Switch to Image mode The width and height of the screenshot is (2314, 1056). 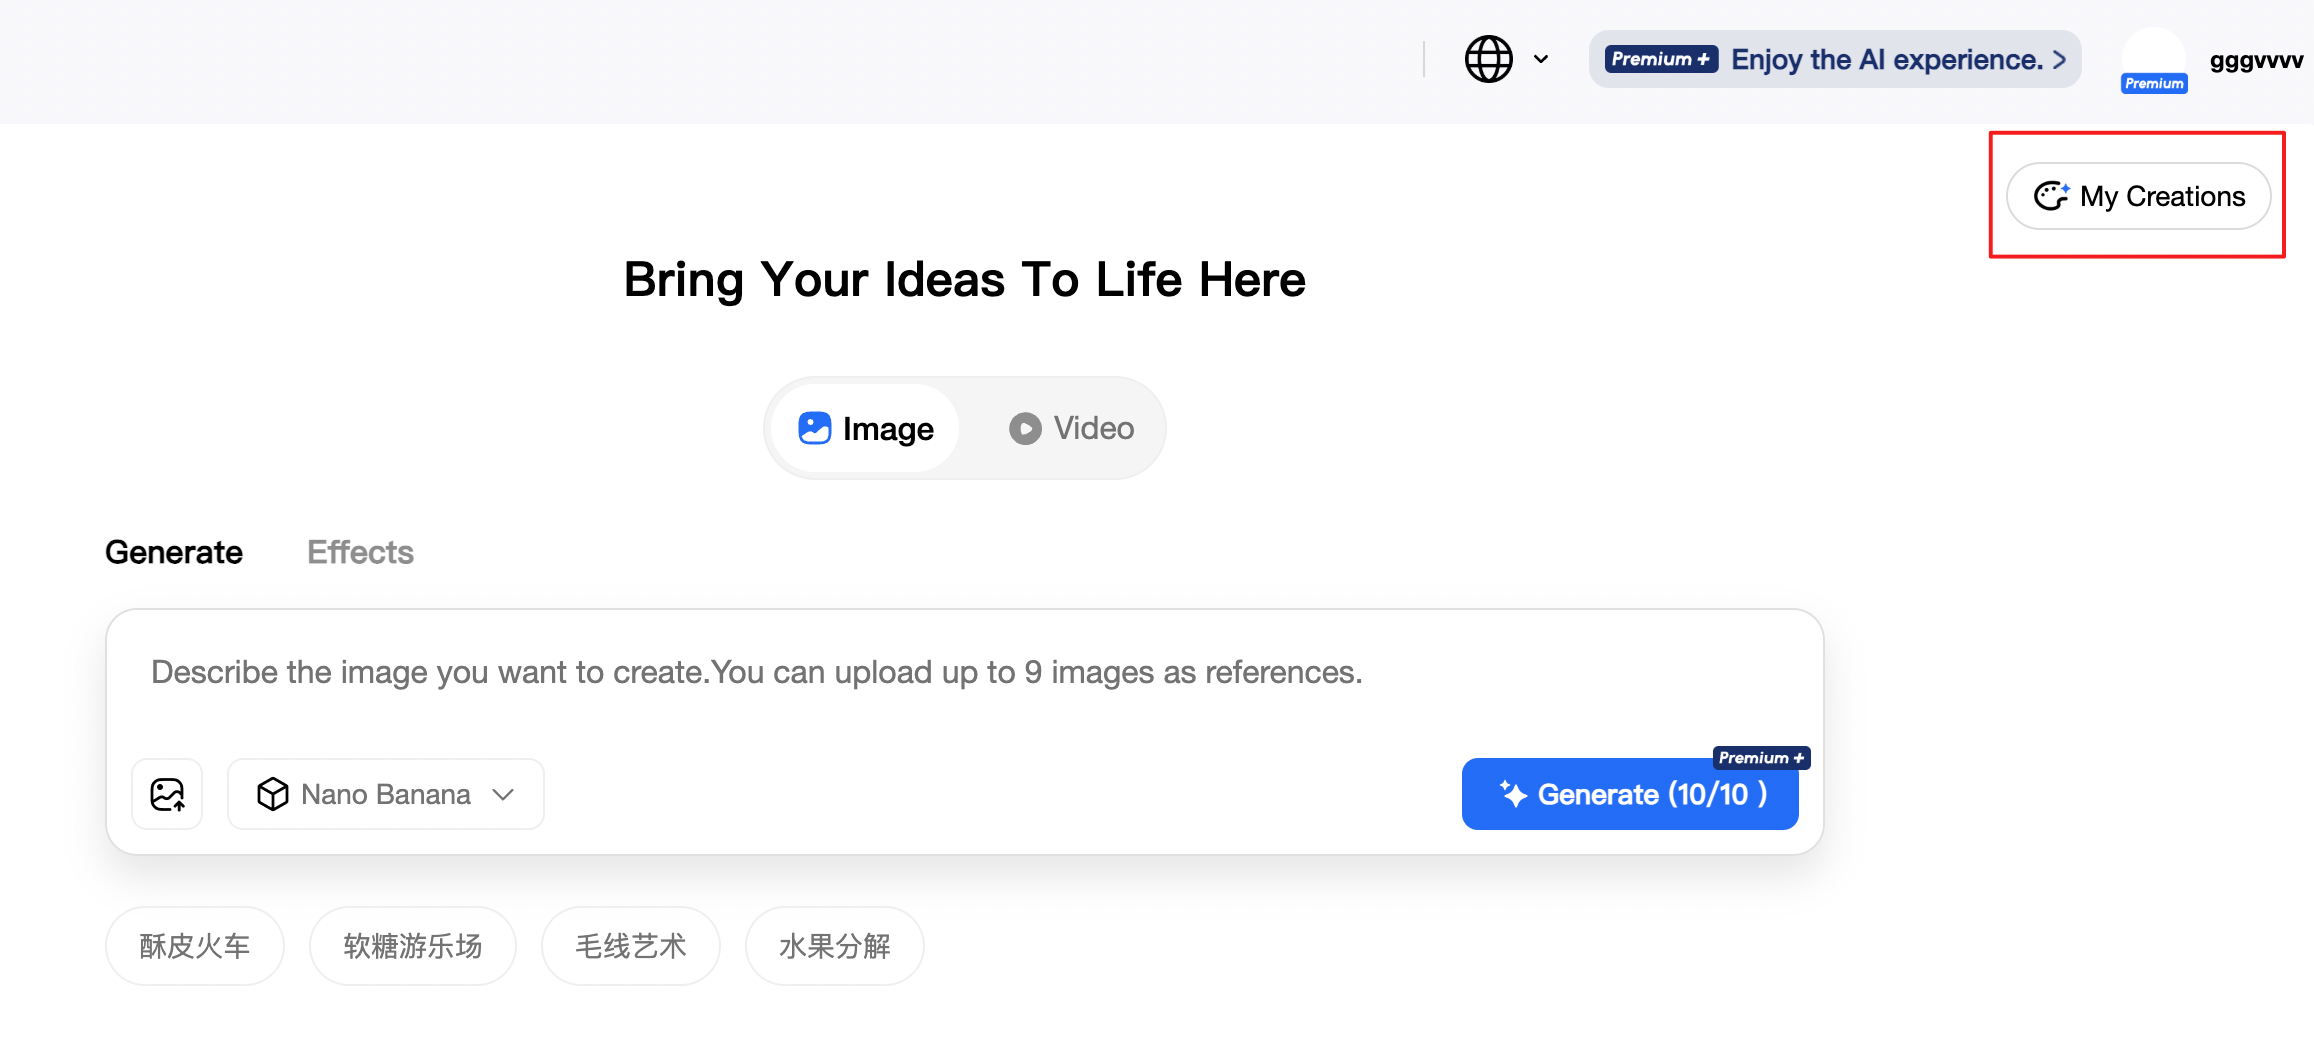863,427
